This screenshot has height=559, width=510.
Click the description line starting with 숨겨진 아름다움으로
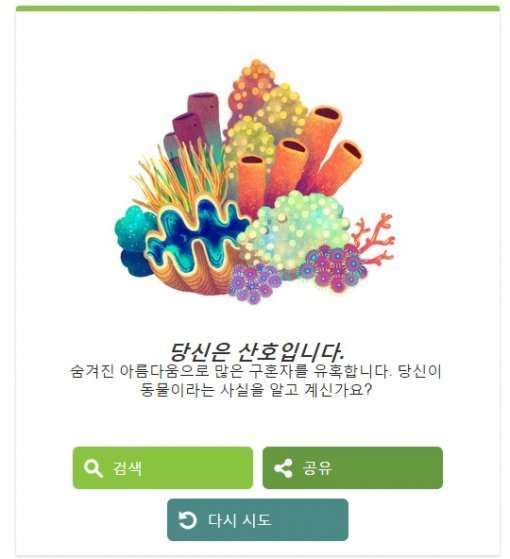pyautogui.click(x=256, y=371)
